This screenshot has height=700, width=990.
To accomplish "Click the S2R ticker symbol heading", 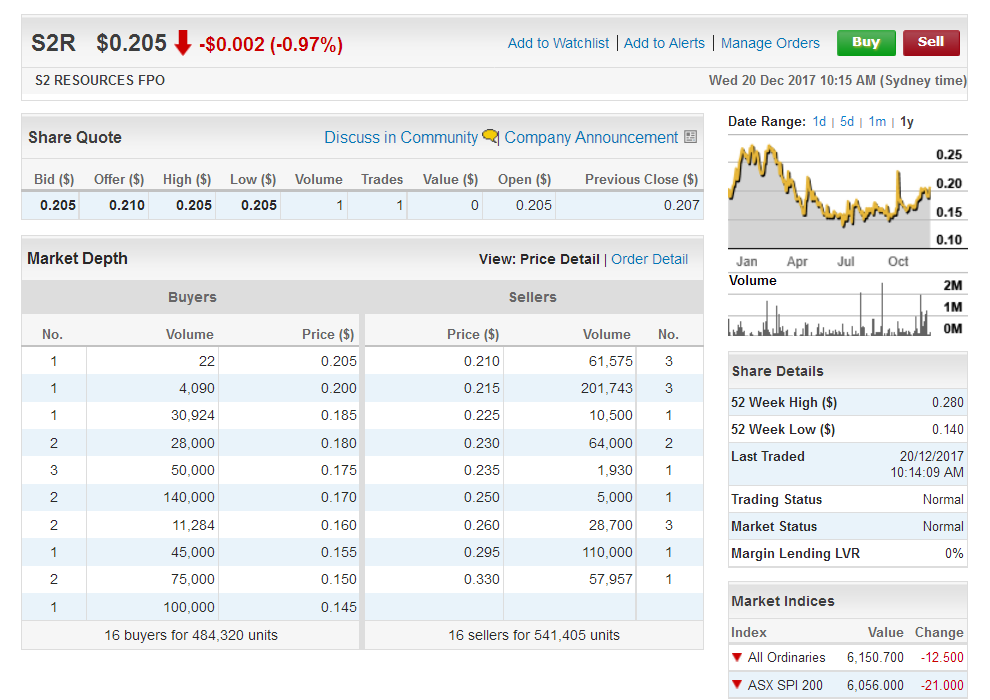I will [x=54, y=43].
